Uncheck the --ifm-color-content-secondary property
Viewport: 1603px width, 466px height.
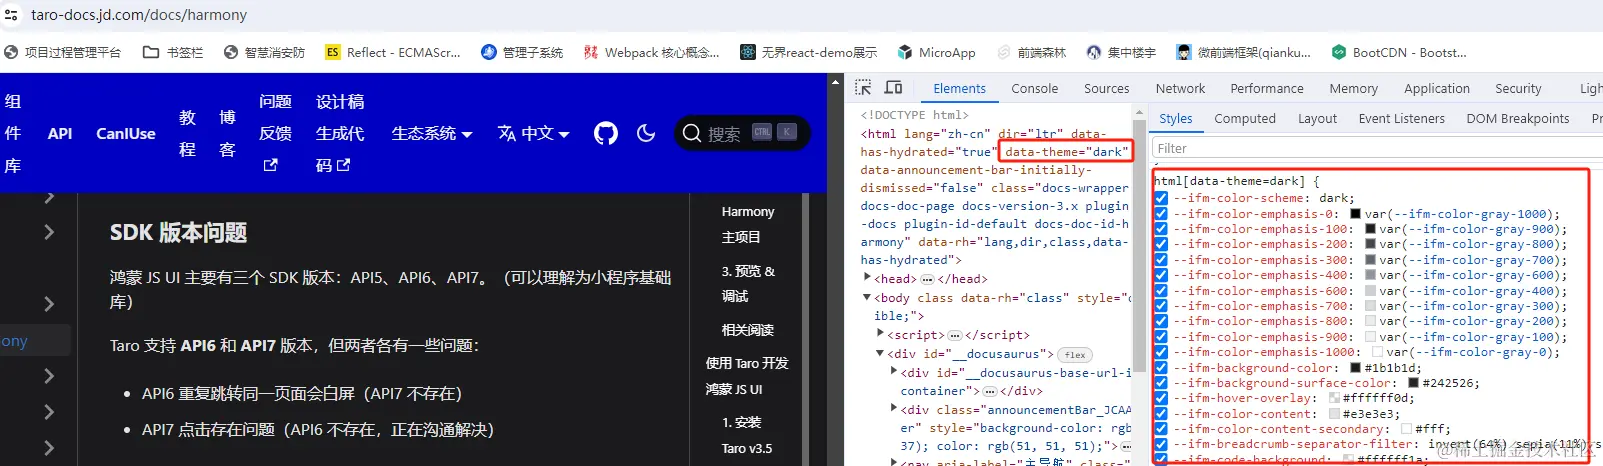pyautogui.click(x=1161, y=429)
